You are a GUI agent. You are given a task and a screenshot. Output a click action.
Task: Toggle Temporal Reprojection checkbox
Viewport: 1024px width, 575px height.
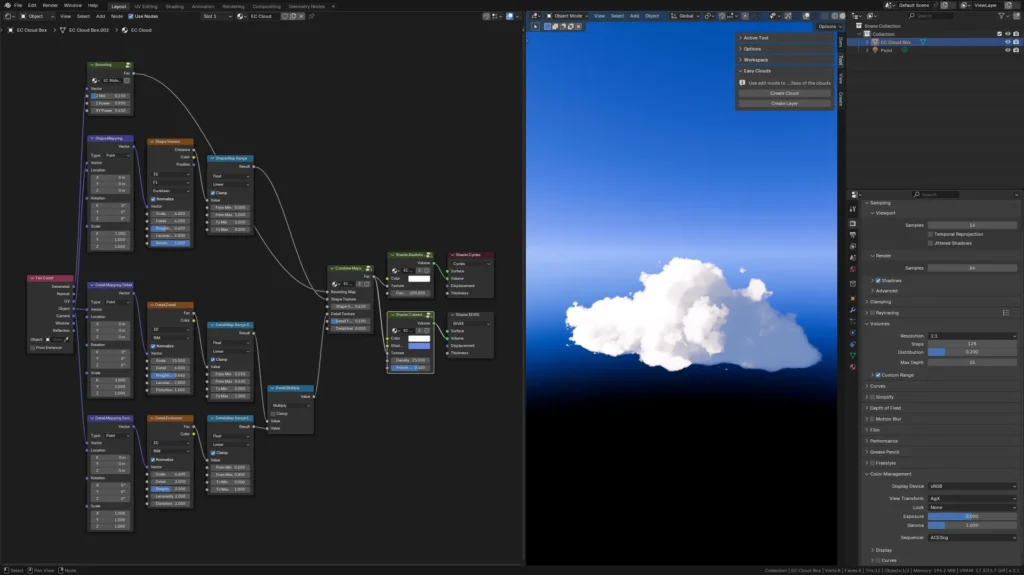click(931, 234)
